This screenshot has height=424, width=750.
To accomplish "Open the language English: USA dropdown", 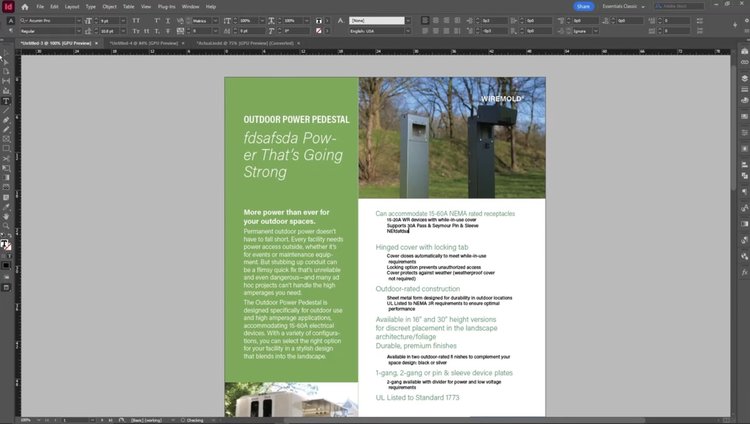I will [x=408, y=31].
